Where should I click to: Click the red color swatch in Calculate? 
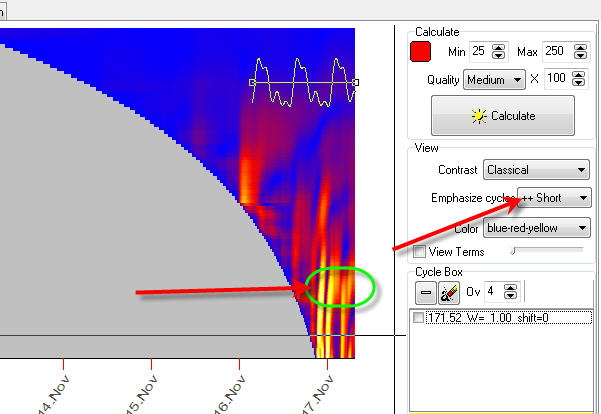point(421,50)
